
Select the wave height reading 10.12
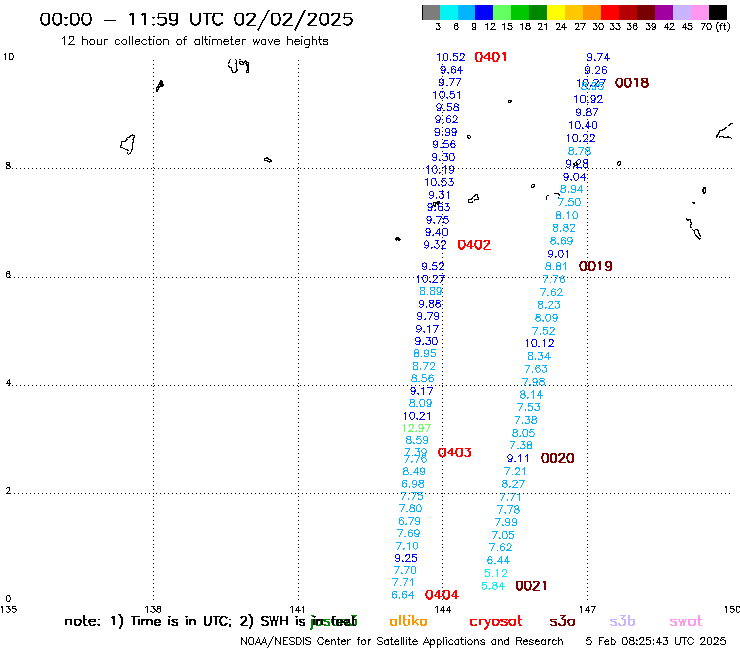tap(539, 343)
